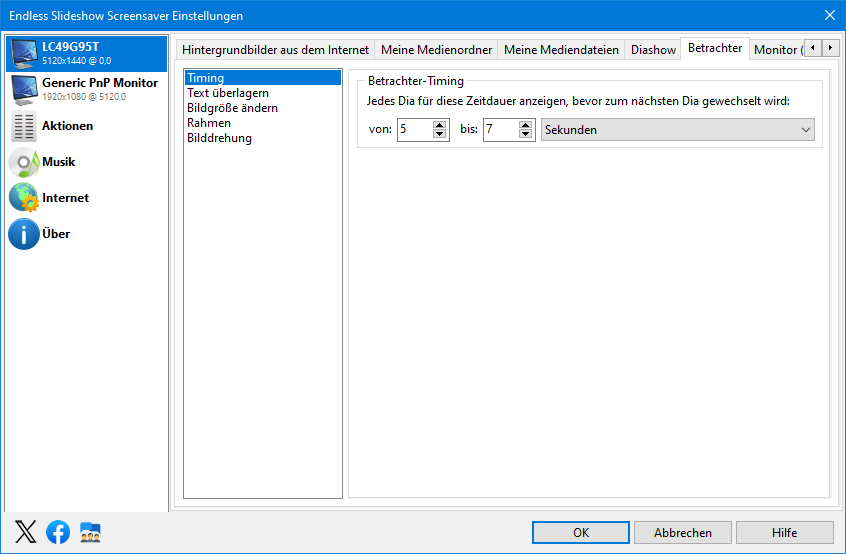Click the 'von' value input field

pos(414,129)
